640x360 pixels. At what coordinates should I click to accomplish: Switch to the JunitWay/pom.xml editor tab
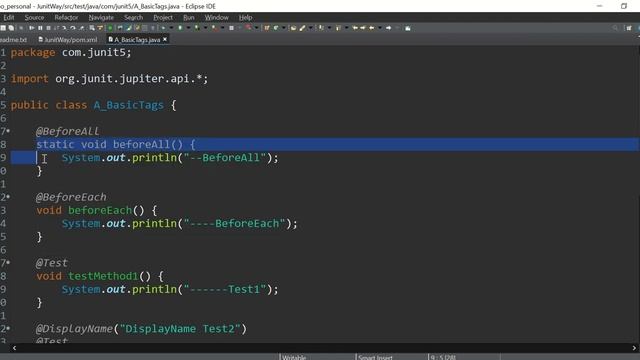(x=68, y=40)
